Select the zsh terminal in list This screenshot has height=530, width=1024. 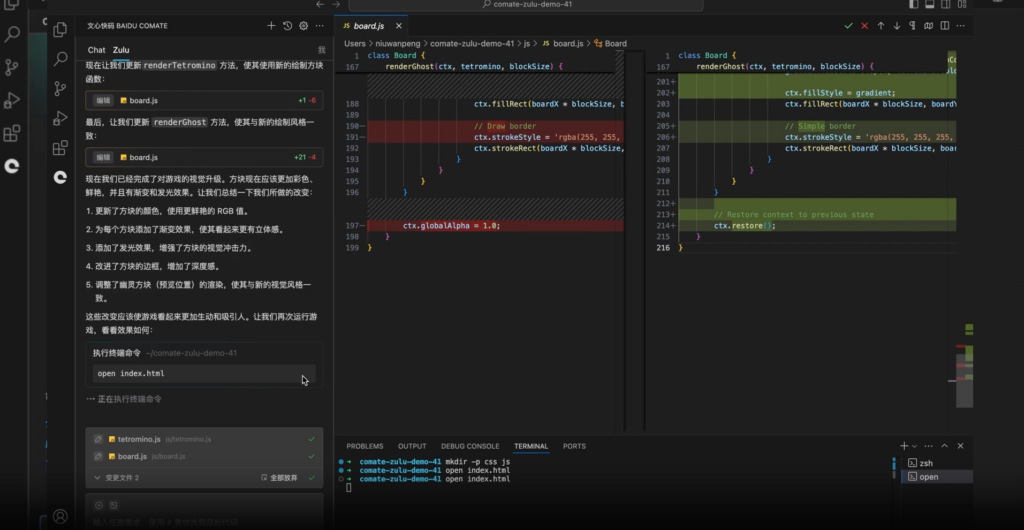(x=936, y=463)
